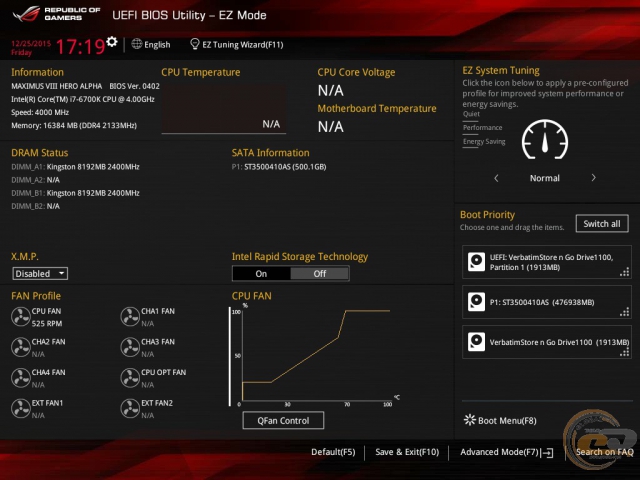Image resolution: width=640 pixels, height=480 pixels.
Task: Select the Energy Saving tuning profile label
Action: click(x=484, y=142)
